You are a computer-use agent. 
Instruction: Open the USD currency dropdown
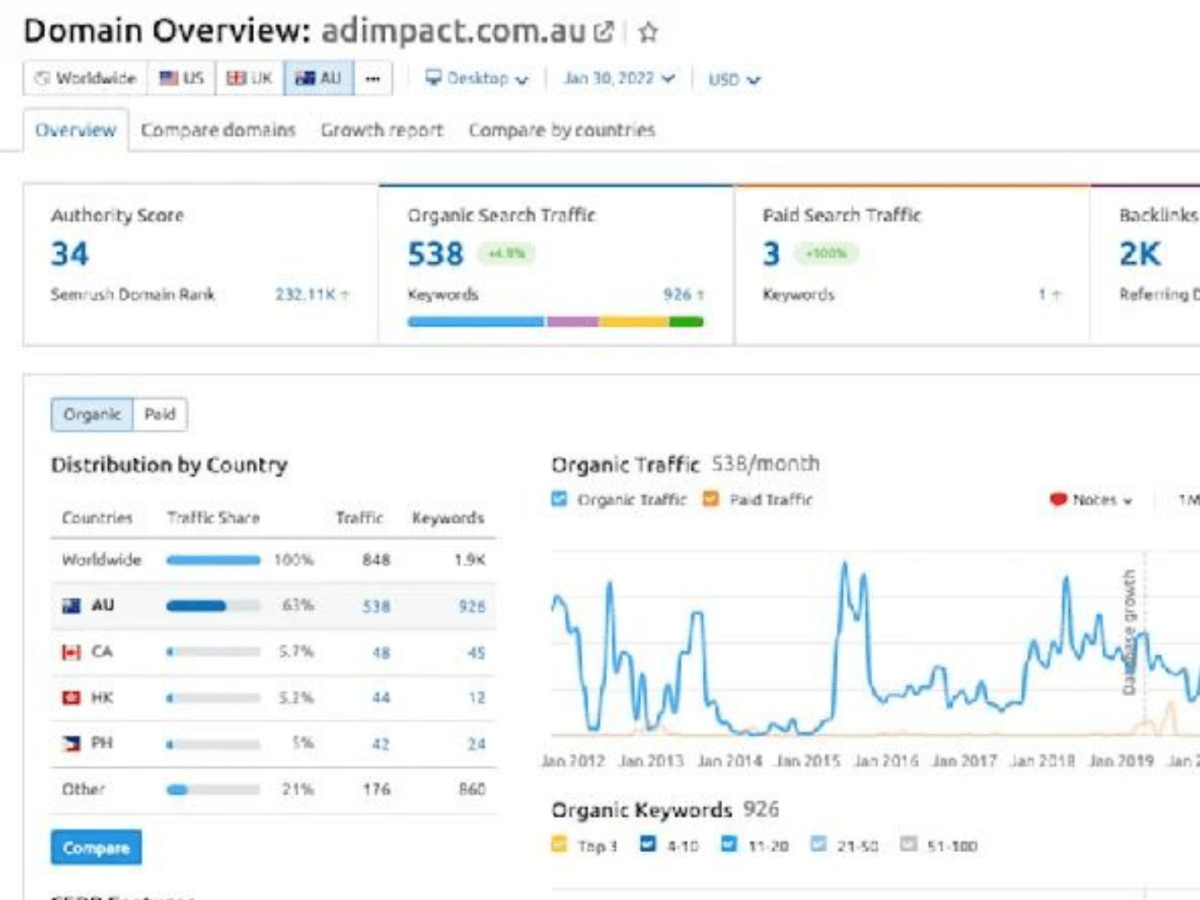734,79
